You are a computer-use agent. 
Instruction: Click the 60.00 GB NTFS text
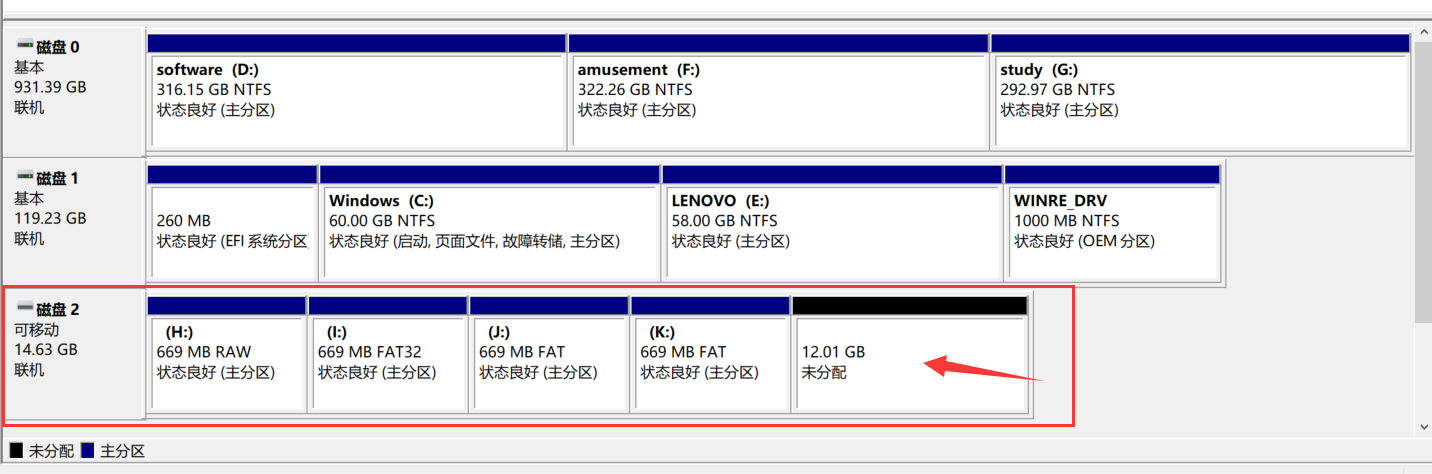(382, 221)
